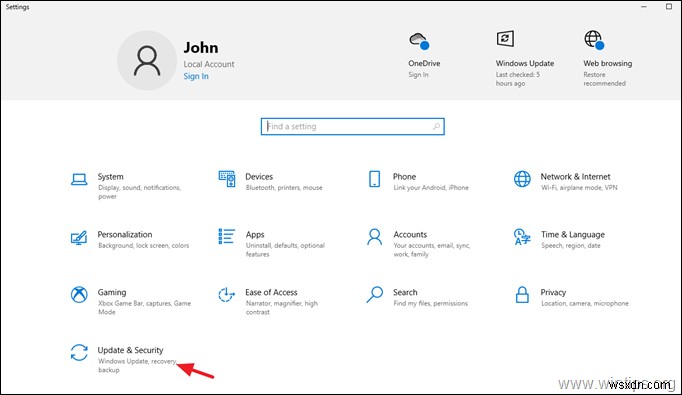Click 'Restore recommended' text
This screenshot has height=395, width=682.
click(604, 79)
